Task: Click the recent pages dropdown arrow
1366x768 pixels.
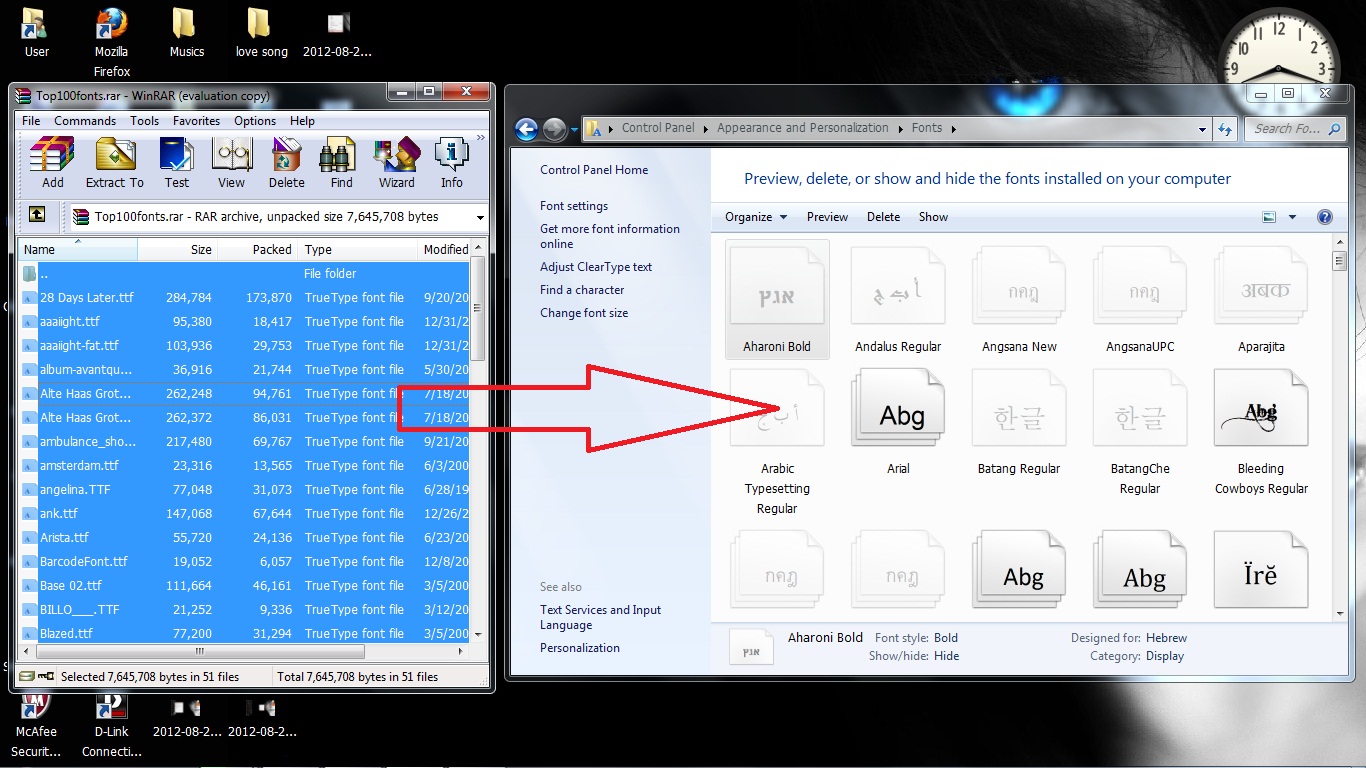Action: (x=574, y=130)
